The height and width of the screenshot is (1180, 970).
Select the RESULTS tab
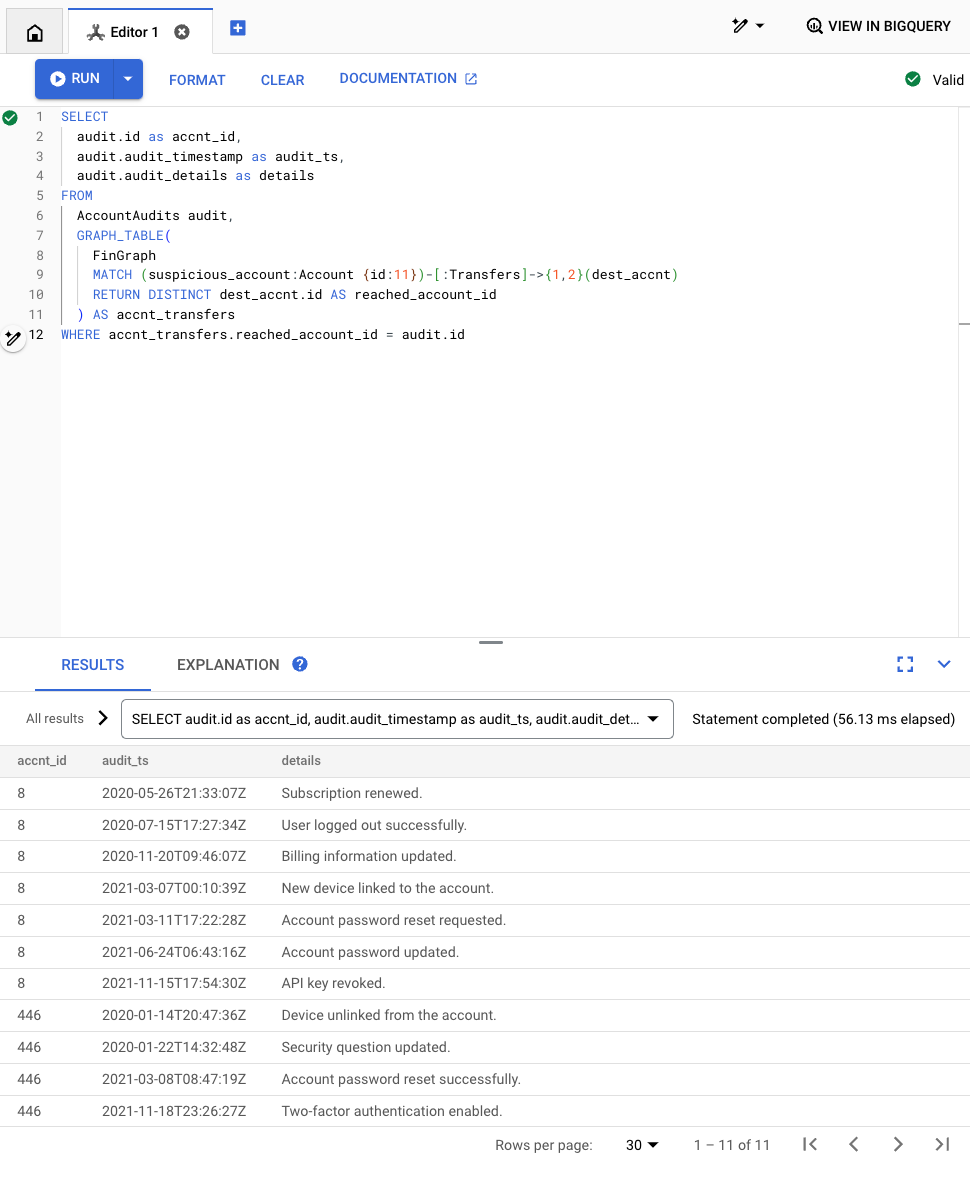coord(93,665)
